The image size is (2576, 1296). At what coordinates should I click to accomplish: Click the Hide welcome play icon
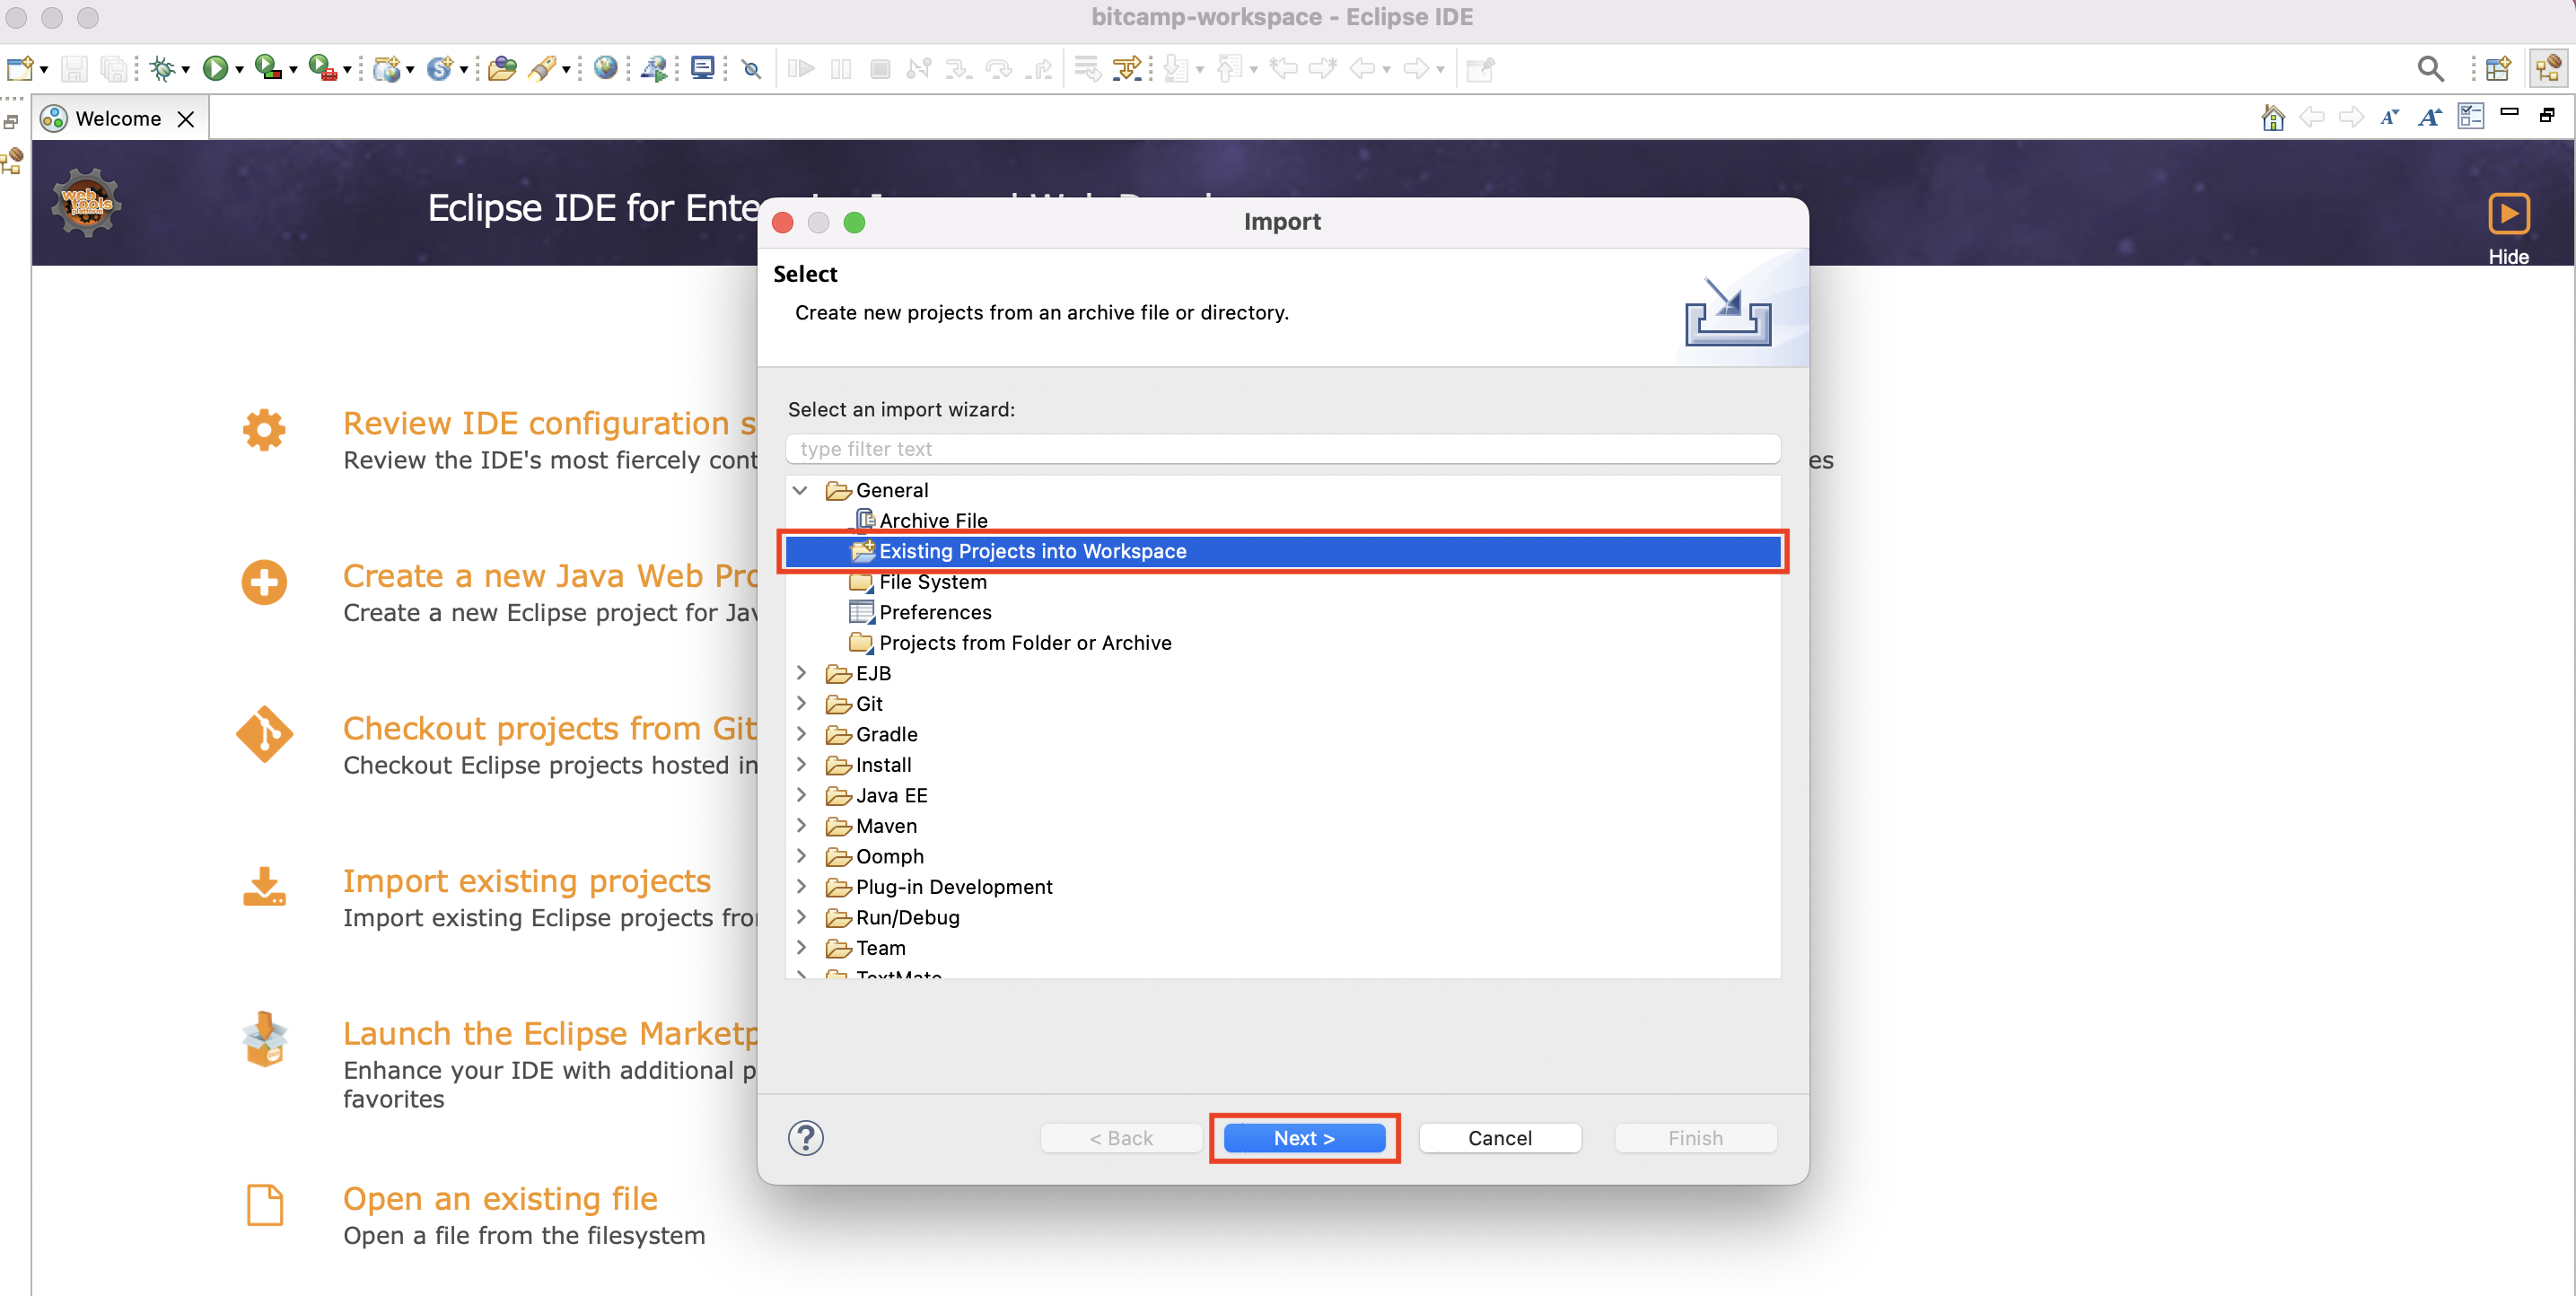2508,213
